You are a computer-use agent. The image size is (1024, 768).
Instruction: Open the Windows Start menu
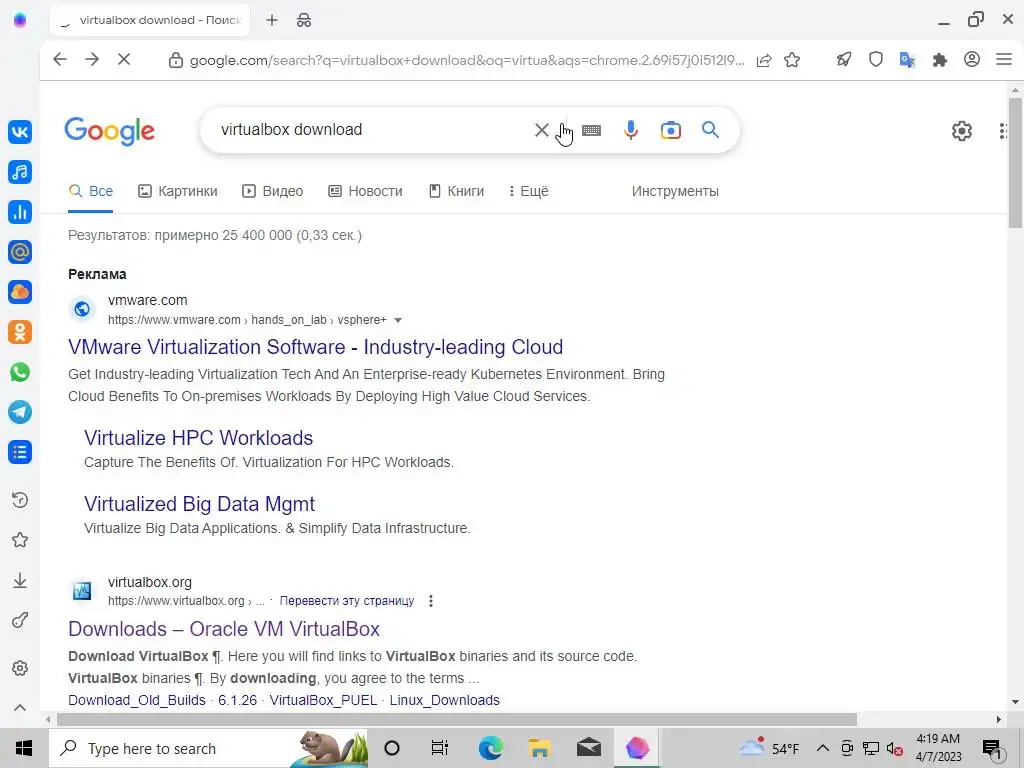tap(24, 748)
